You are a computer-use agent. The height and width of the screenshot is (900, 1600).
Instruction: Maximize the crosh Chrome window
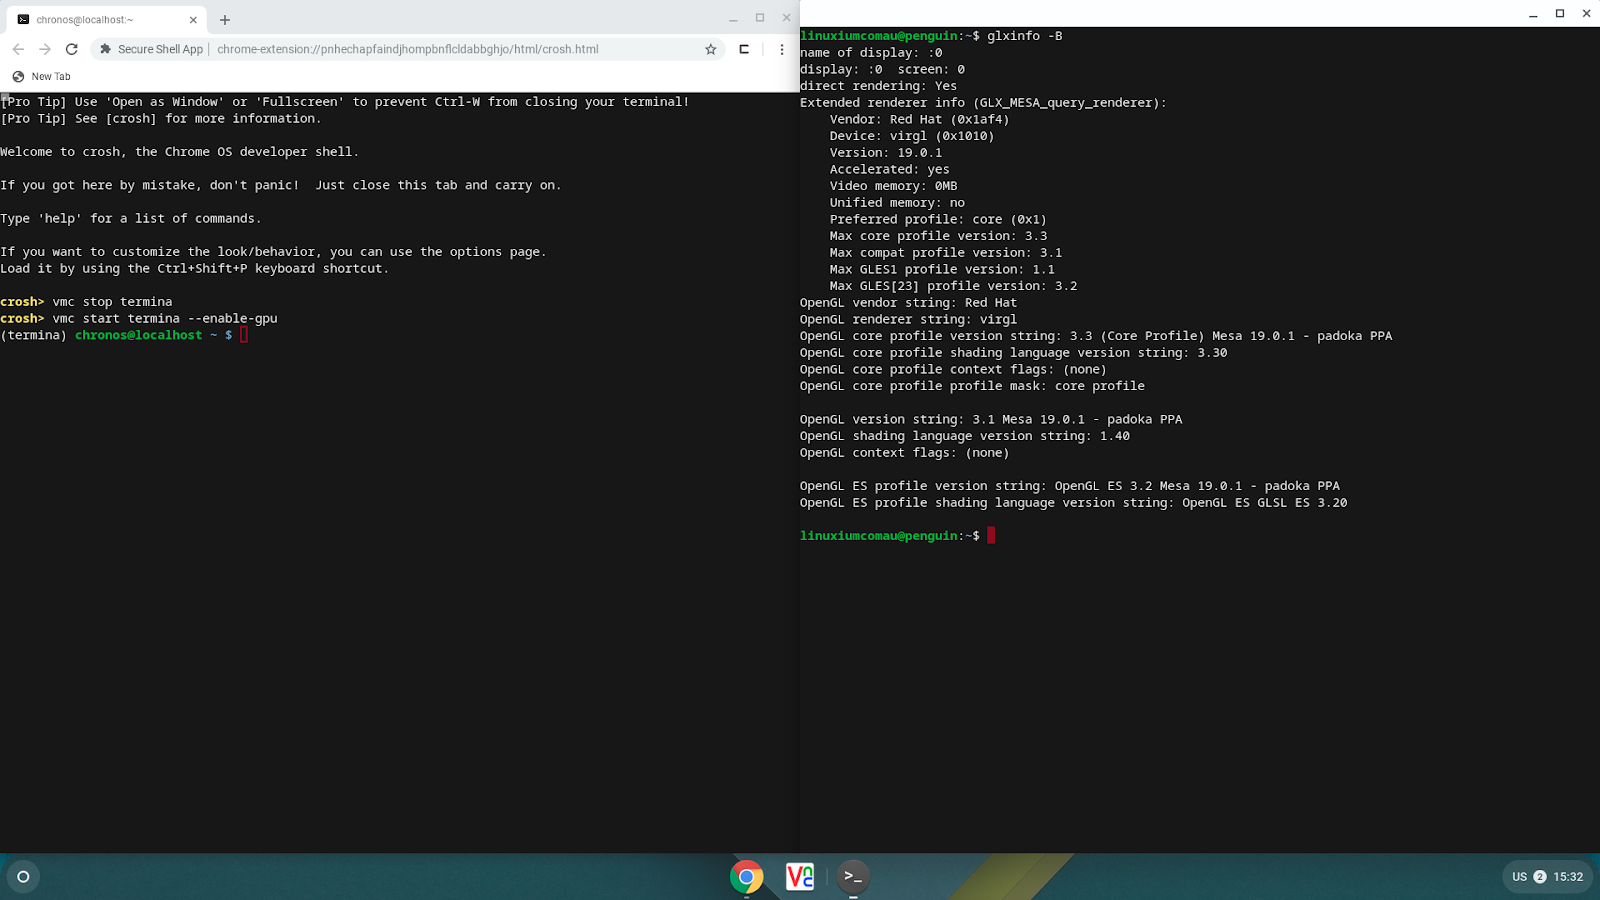click(x=760, y=18)
